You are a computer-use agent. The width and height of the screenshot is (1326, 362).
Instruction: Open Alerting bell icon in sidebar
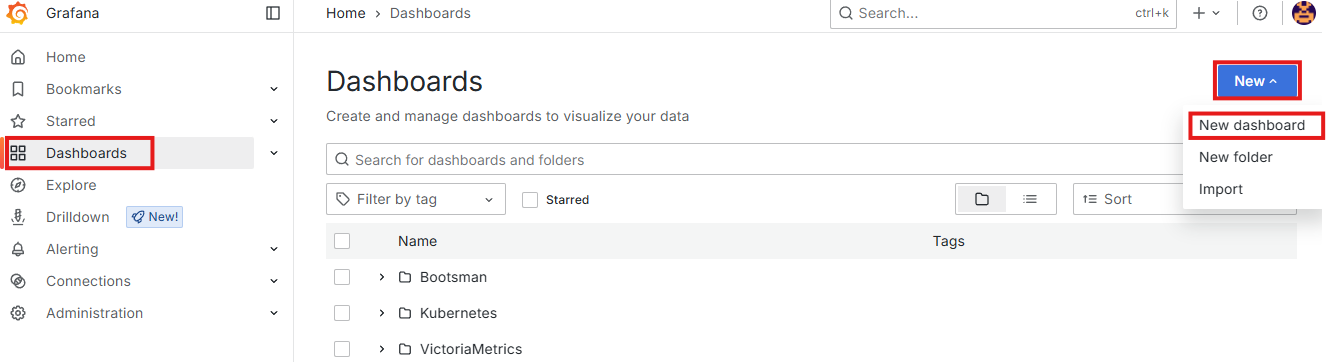[x=18, y=249]
